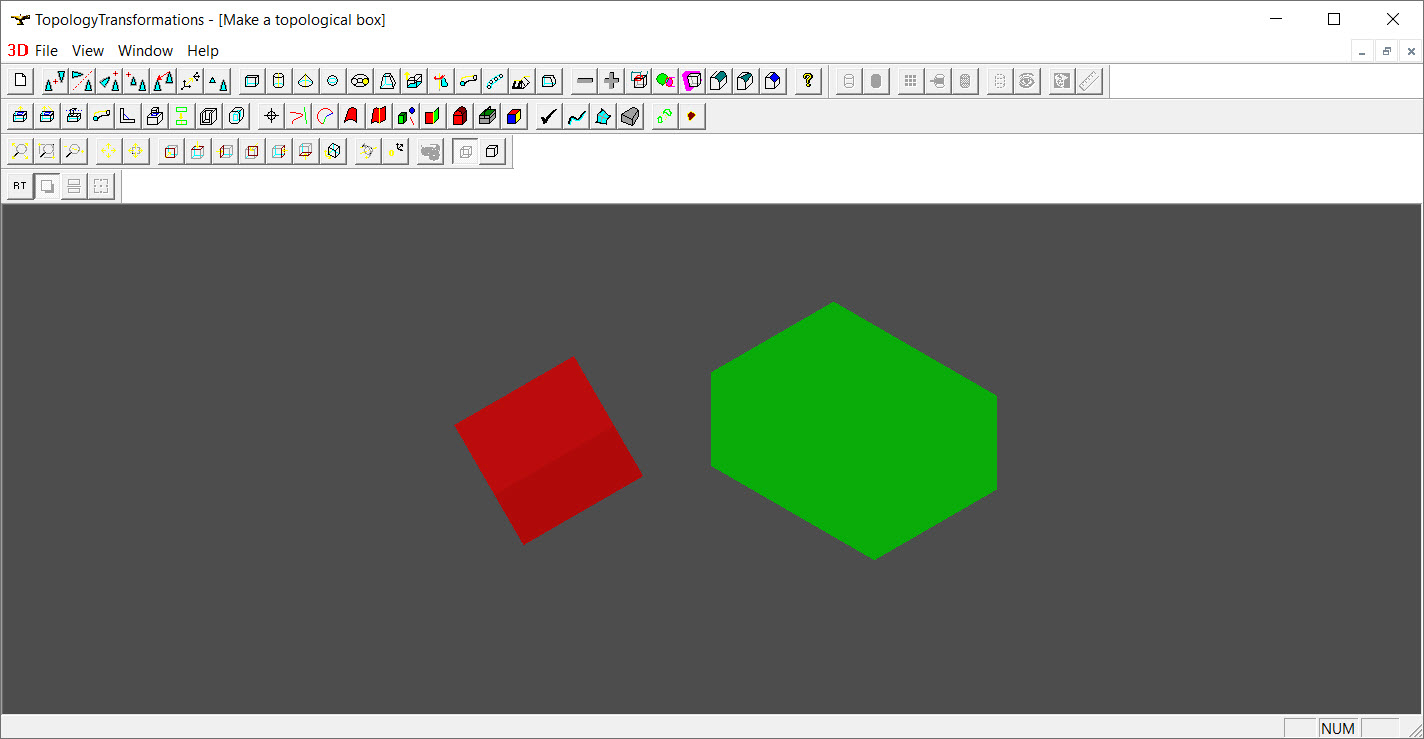The width and height of the screenshot is (1424, 739).
Task: Click the plus fuse operation icon
Action: [x=612, y=81]
